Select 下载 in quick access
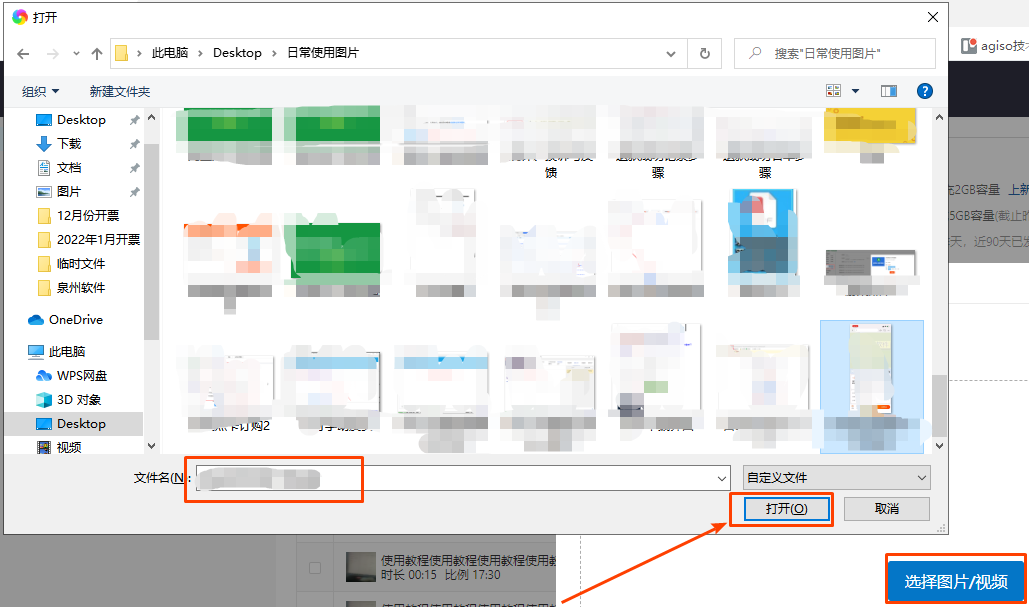1029x607 pixels. pos(69,144)
